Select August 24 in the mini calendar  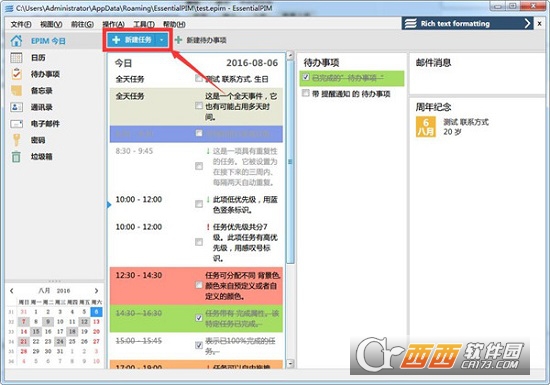pos(60,341)
